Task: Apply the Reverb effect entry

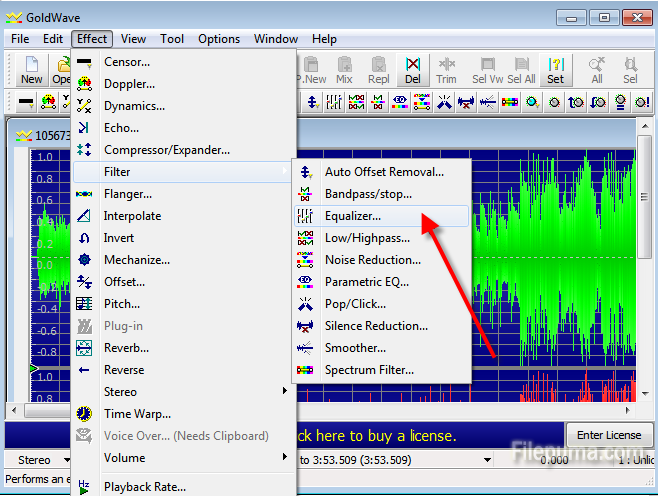Action: [126, 348]
